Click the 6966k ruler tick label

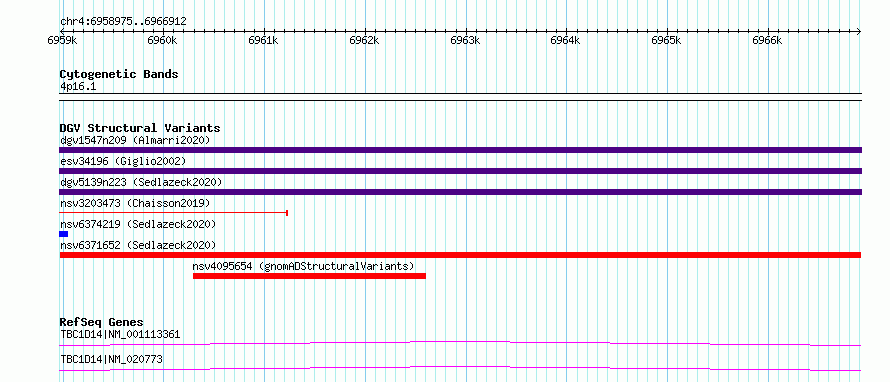[x=767, y=40]
